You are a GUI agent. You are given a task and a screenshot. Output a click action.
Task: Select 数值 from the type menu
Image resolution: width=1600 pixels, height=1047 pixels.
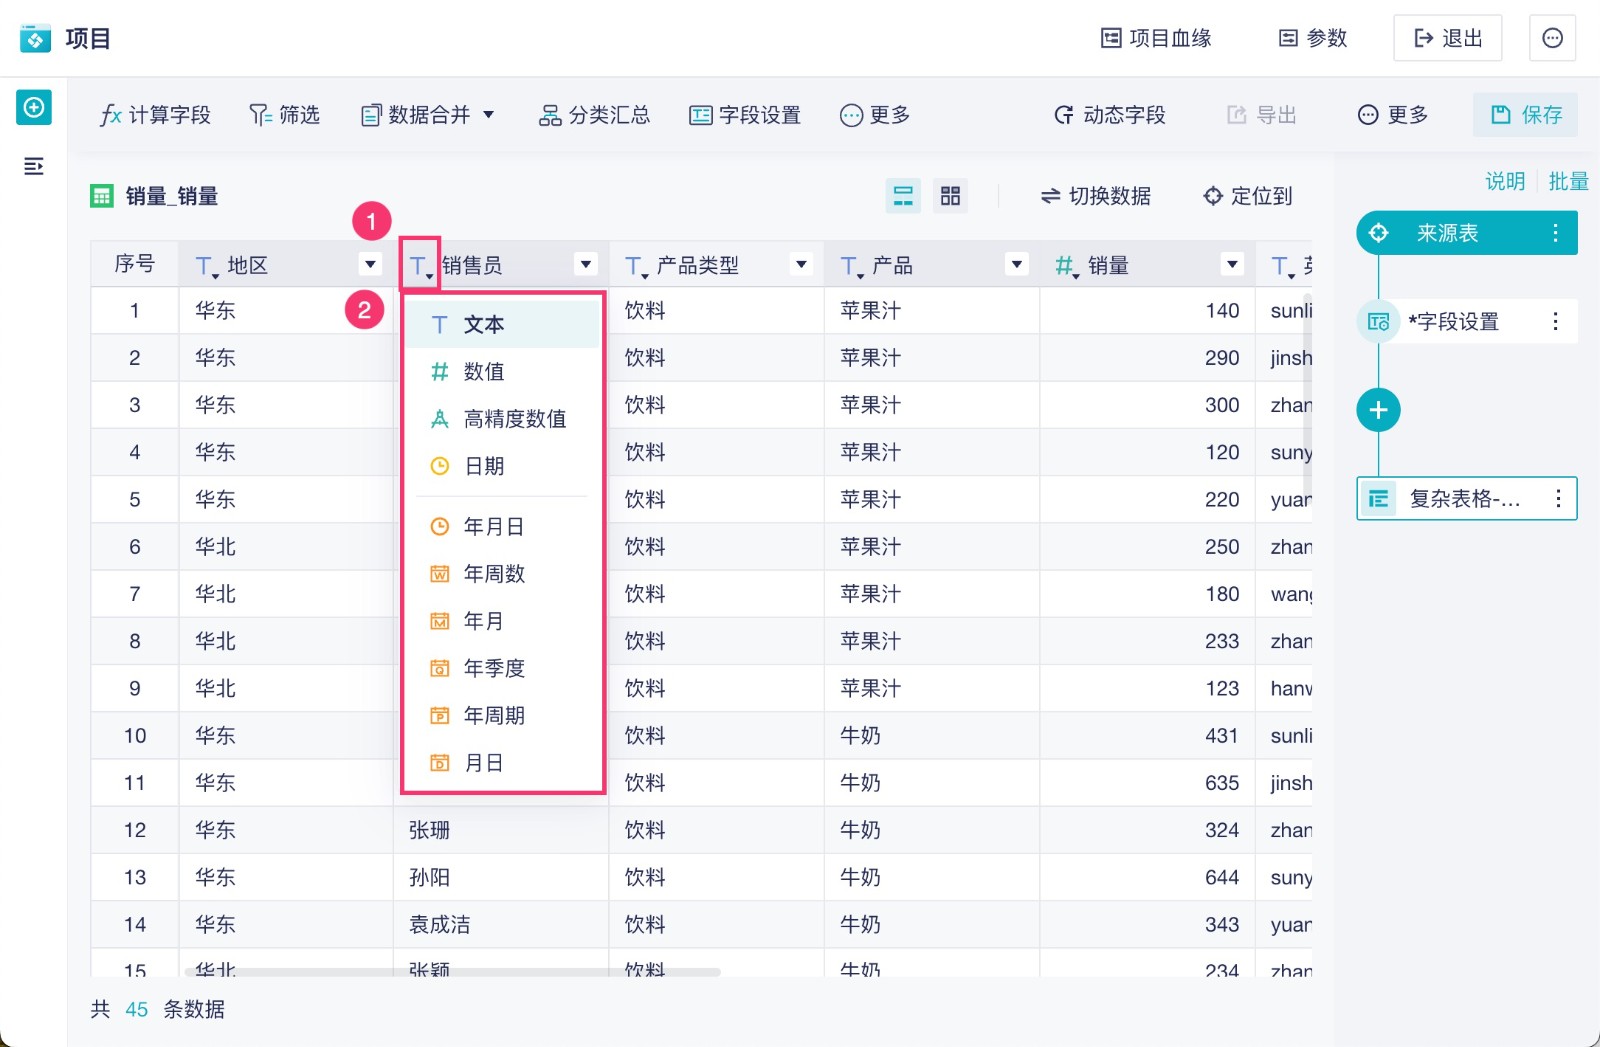click(484, 372)
